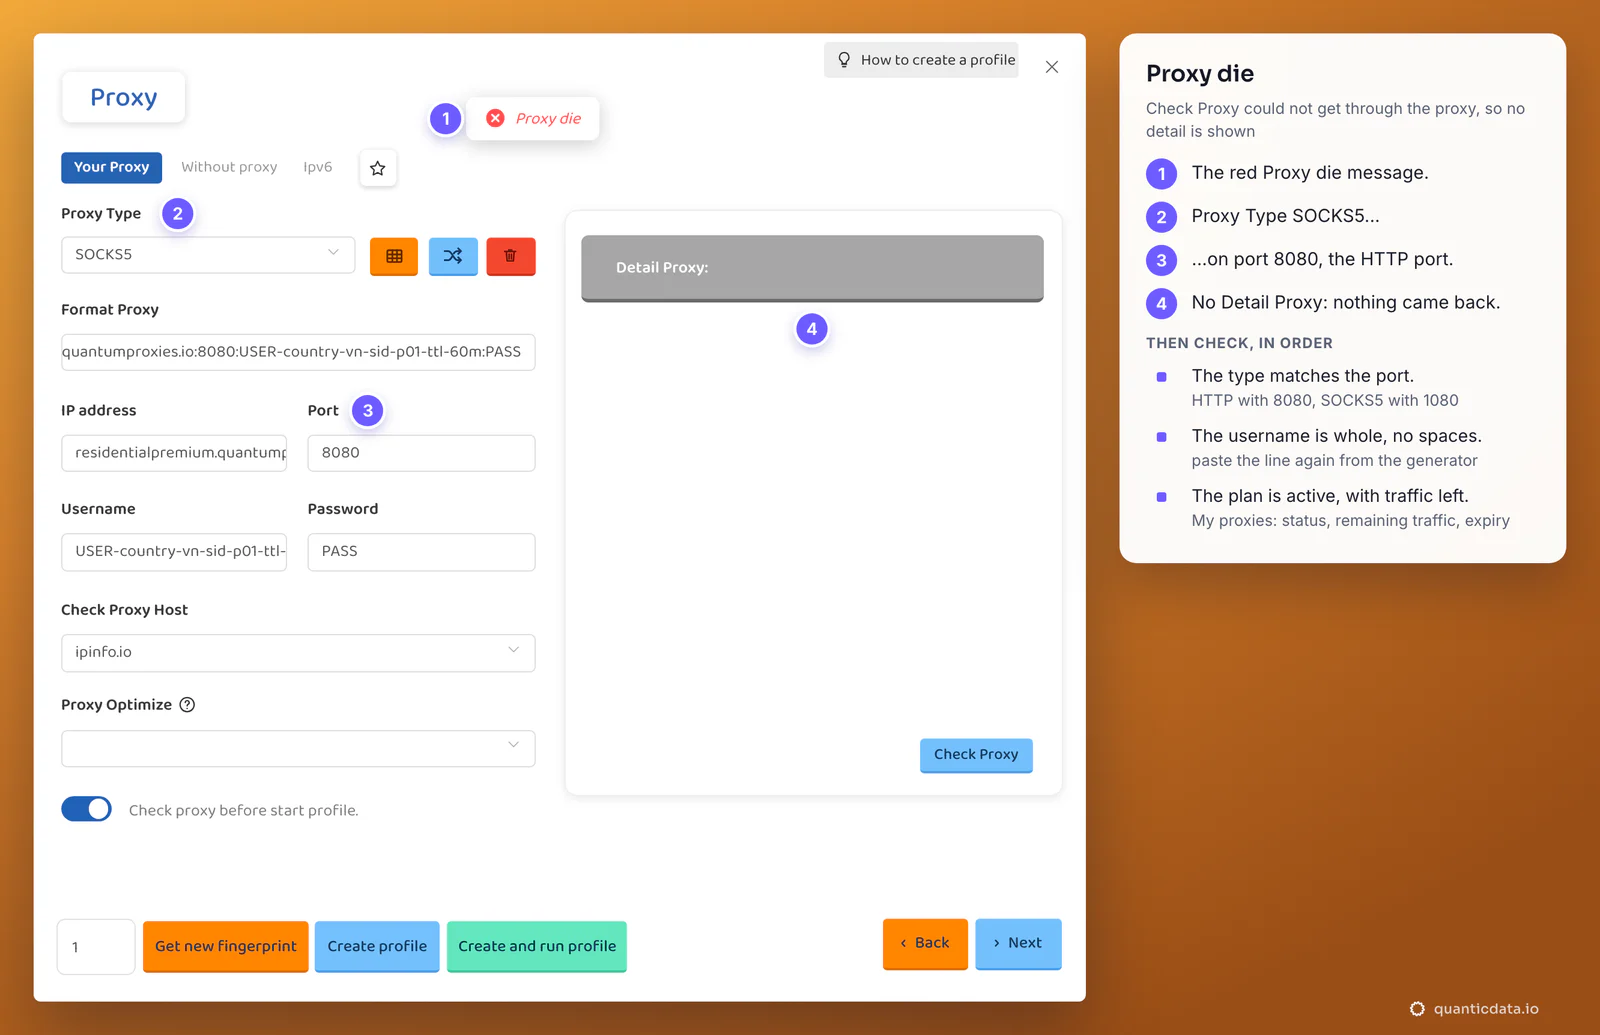Click the red trash delete icon button
1600x1035 pixels.
coord(511,256)
